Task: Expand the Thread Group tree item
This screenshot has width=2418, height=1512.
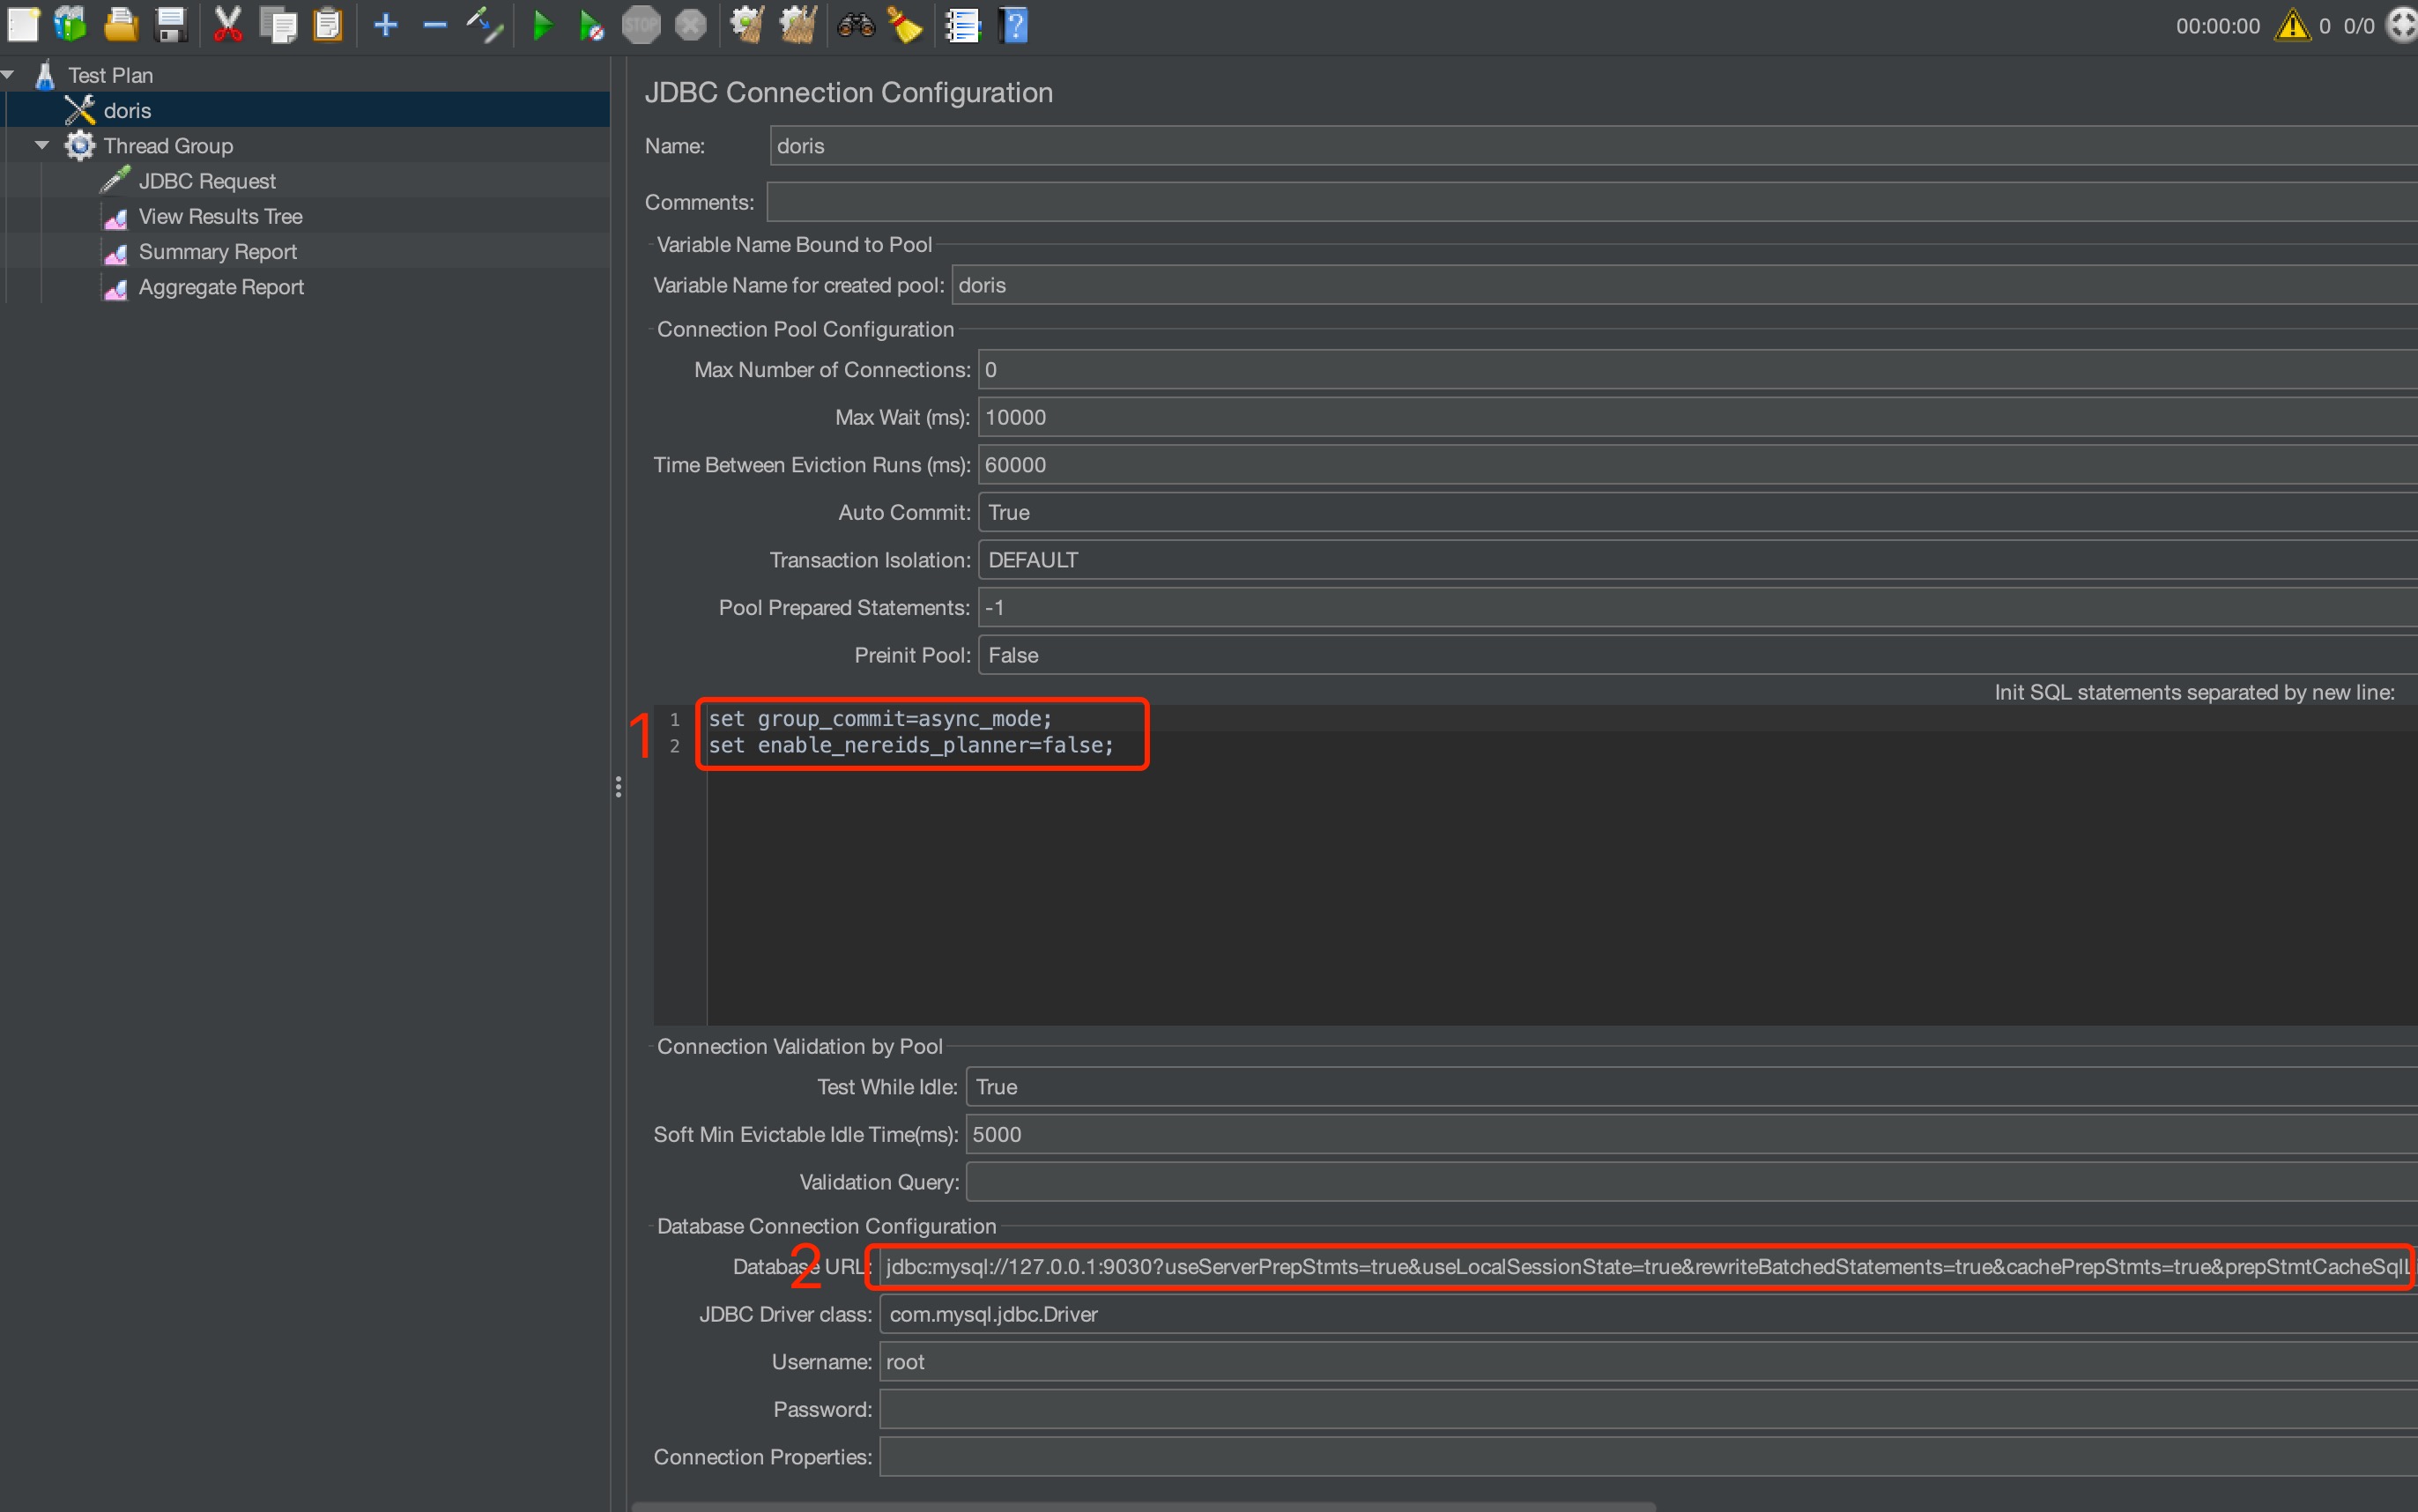Action: point(40,145)
